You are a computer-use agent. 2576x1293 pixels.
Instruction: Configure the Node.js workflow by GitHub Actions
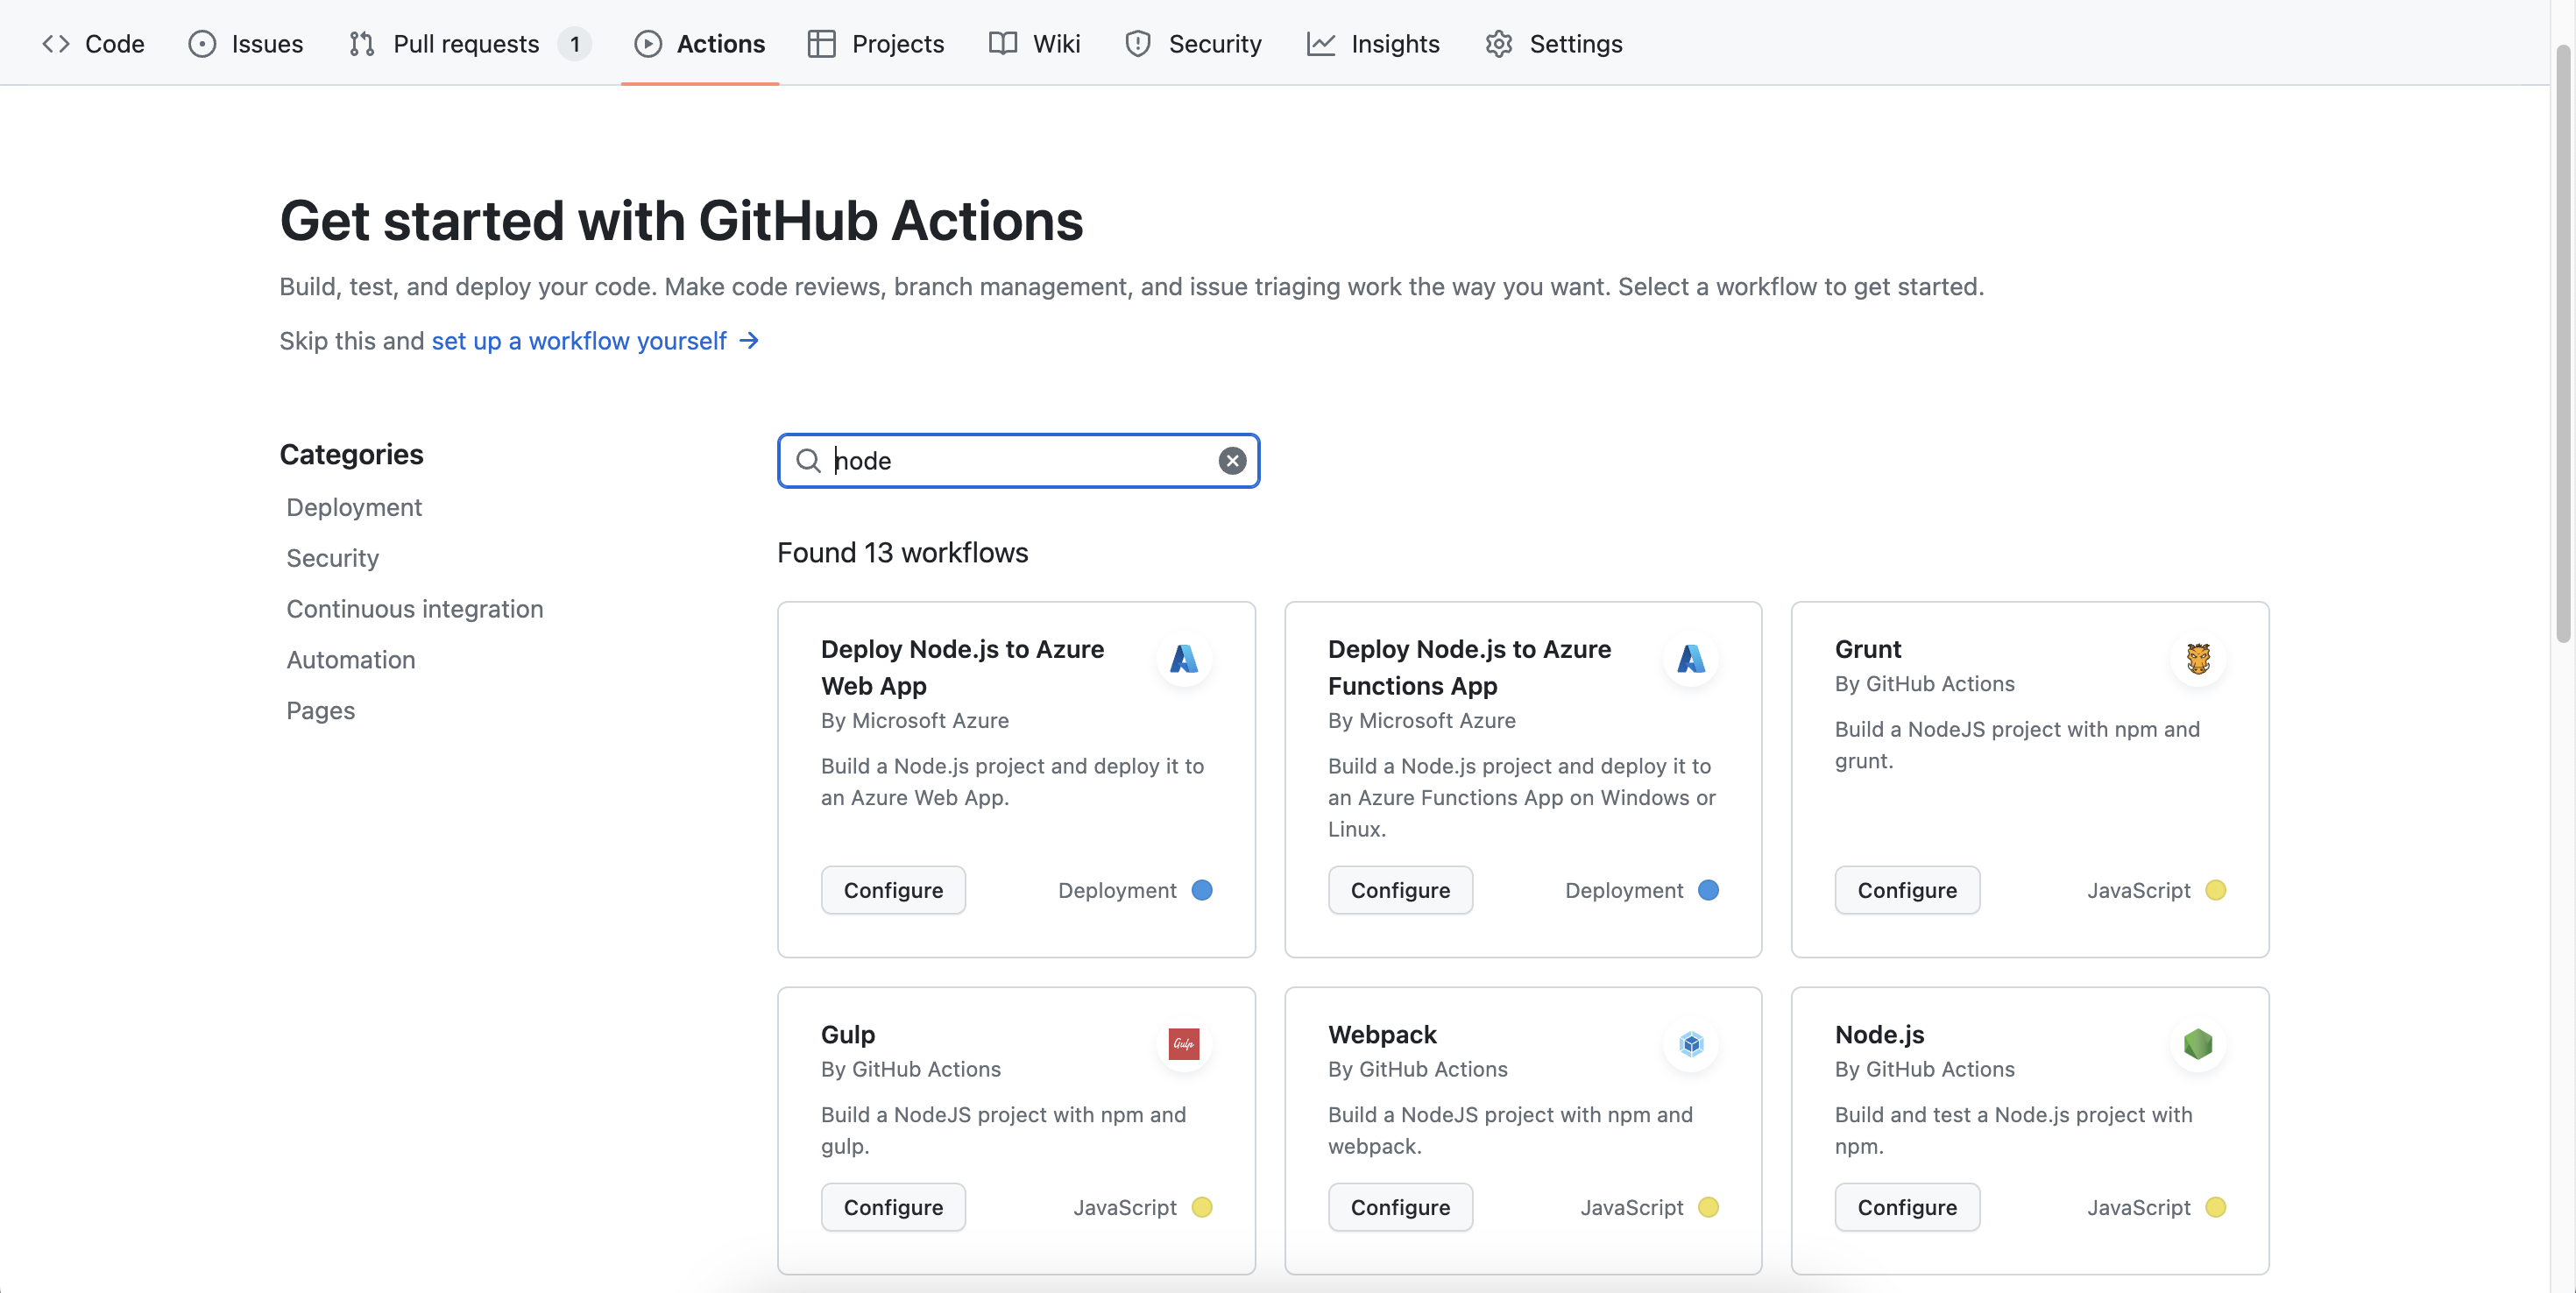[1906, 1206]
